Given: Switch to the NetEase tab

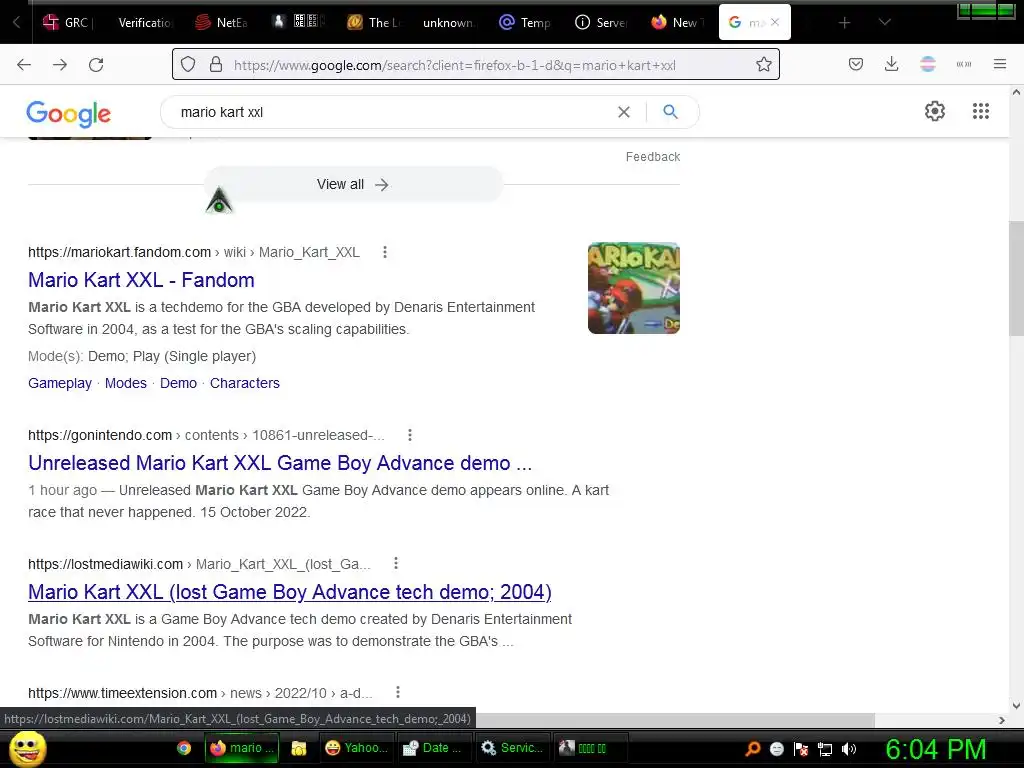Looking at the screenshot, I should (x=222, y=22).
